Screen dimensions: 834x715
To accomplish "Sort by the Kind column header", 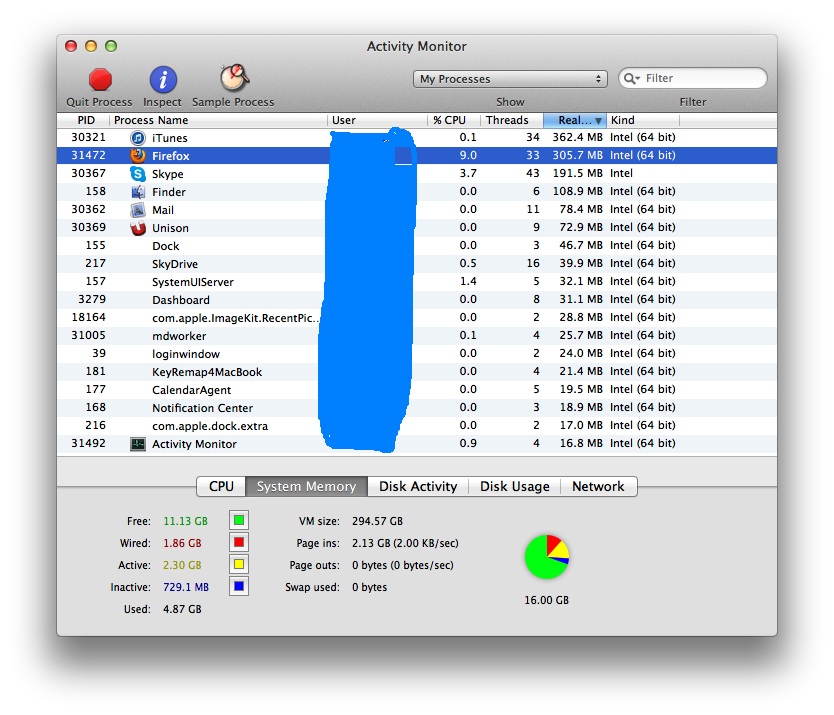I will pos(643,120).
